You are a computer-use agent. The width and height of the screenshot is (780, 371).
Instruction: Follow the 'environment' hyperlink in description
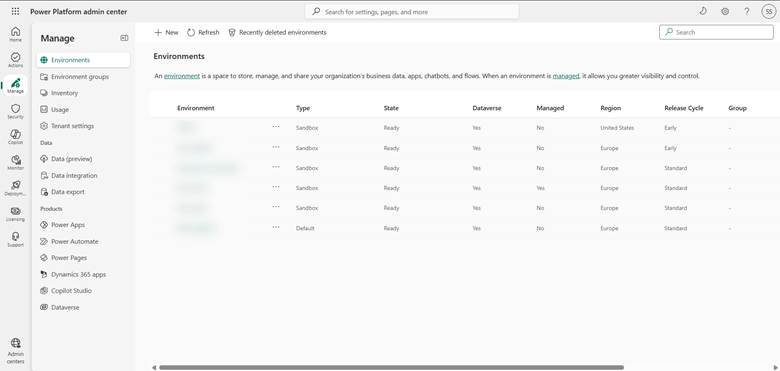point(182,76)
